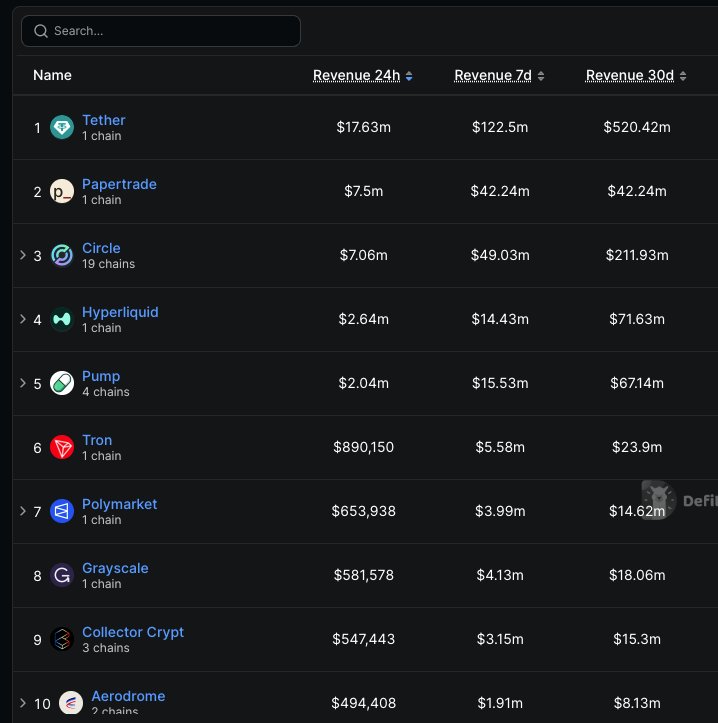This screenshot has width=718, height=723.
Task: Click Tether's 30d revenue $520.42m
Action: point(637,127)
